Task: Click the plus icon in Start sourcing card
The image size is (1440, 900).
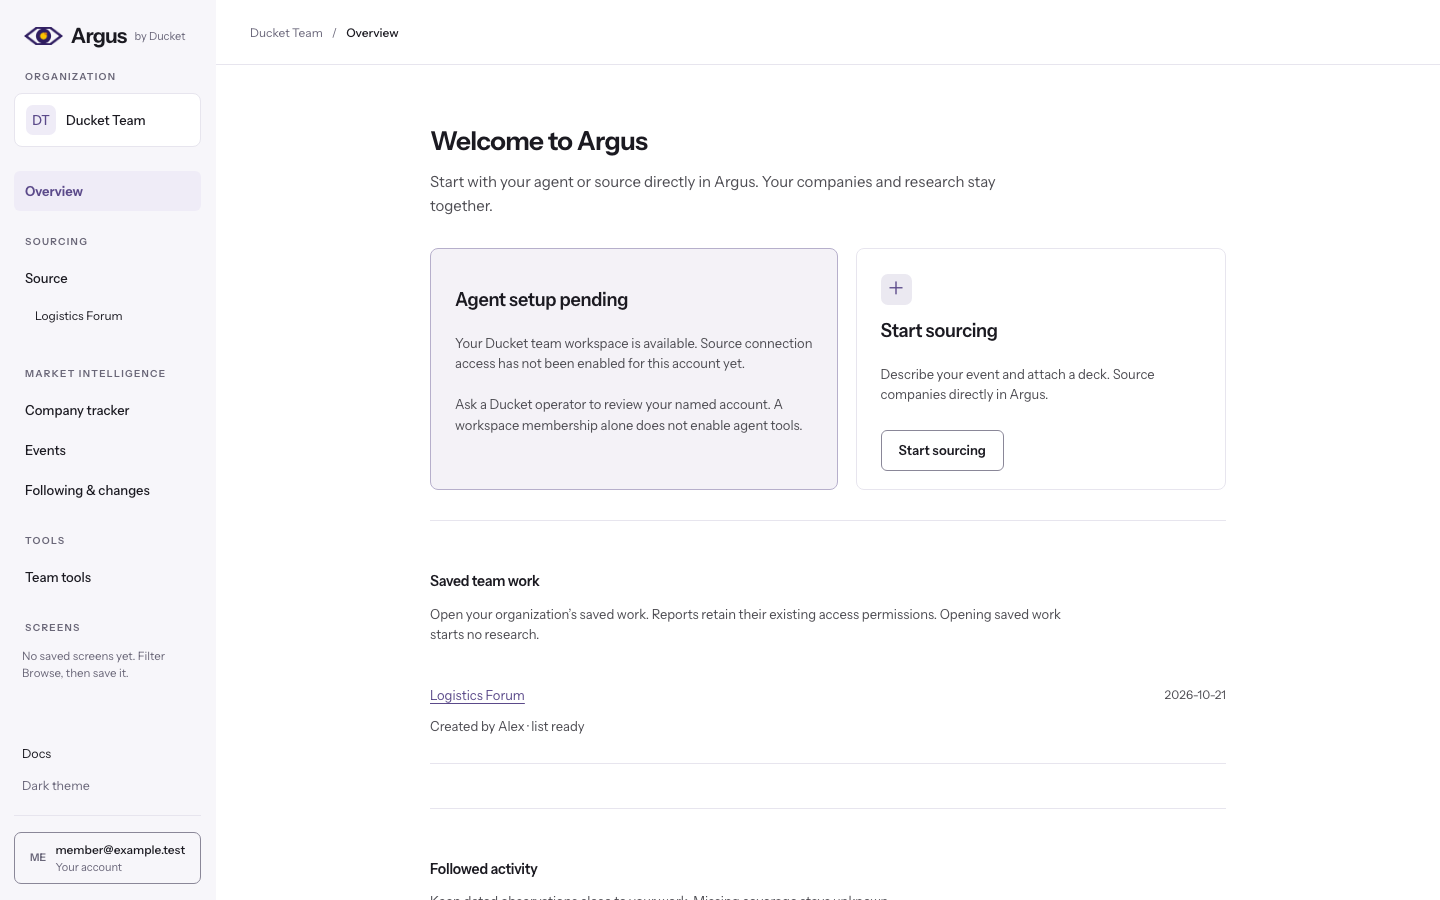Action: (896, 289)
